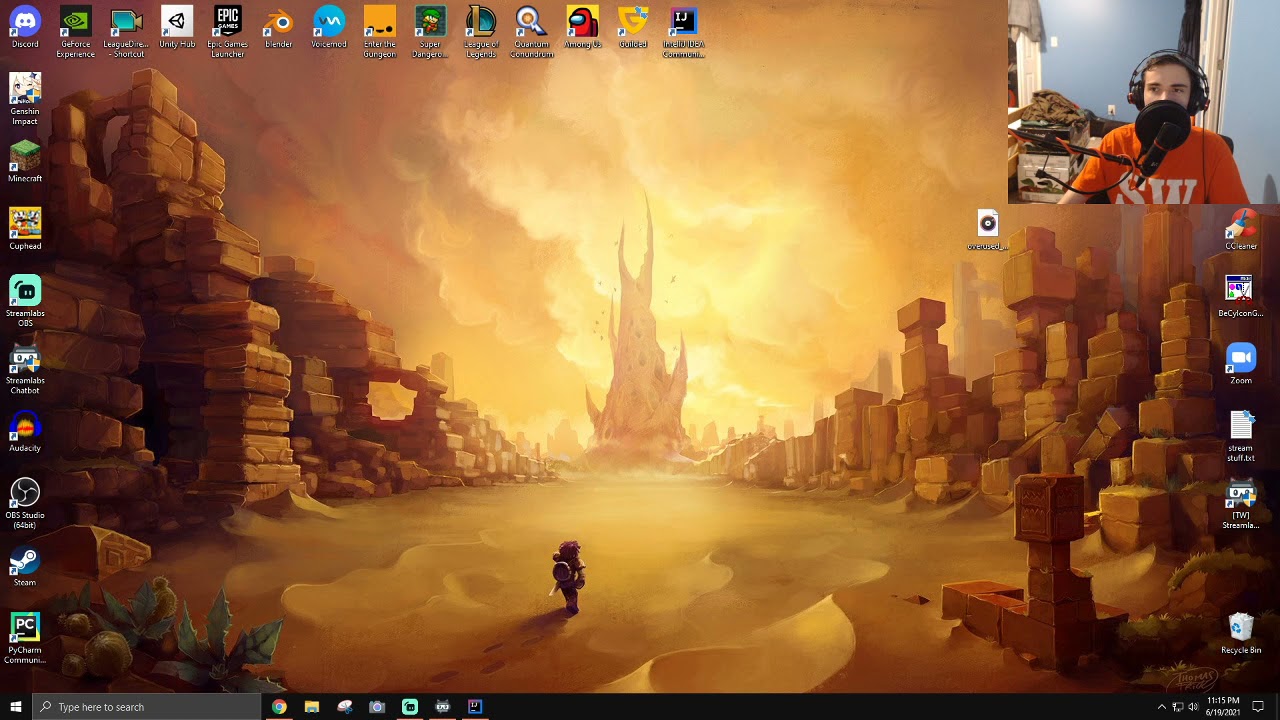
Task: Select the Super Dangerous Dungeons shortcut
Action: coord(430,32)
